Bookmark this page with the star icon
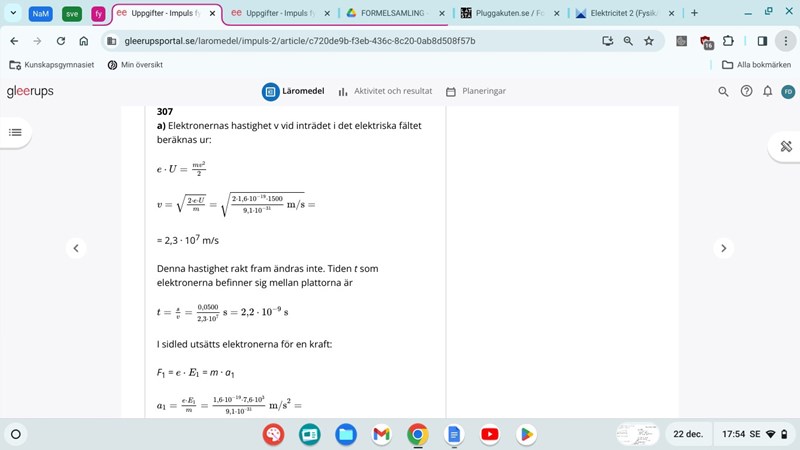Screen dimensions: 800x450 tap(649, 41)
